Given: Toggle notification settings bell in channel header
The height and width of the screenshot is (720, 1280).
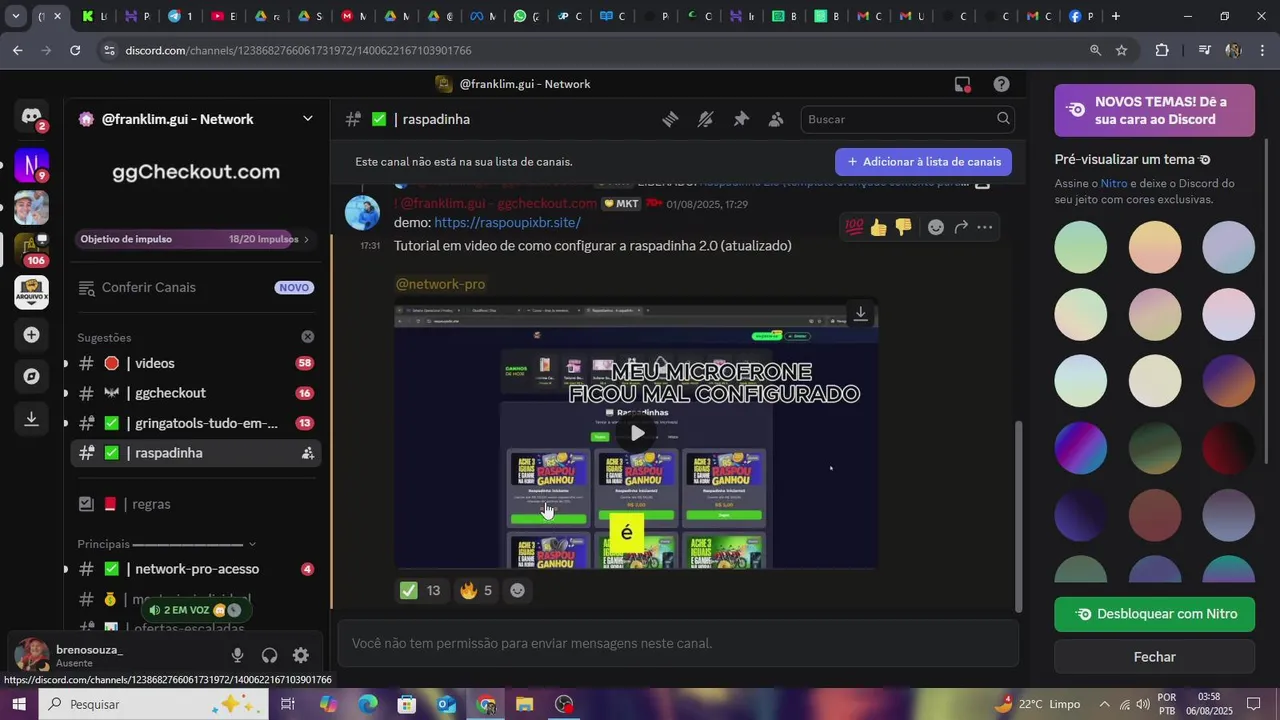Looking at the screenshot, I should pyautogui.click(x=705, y=119).
